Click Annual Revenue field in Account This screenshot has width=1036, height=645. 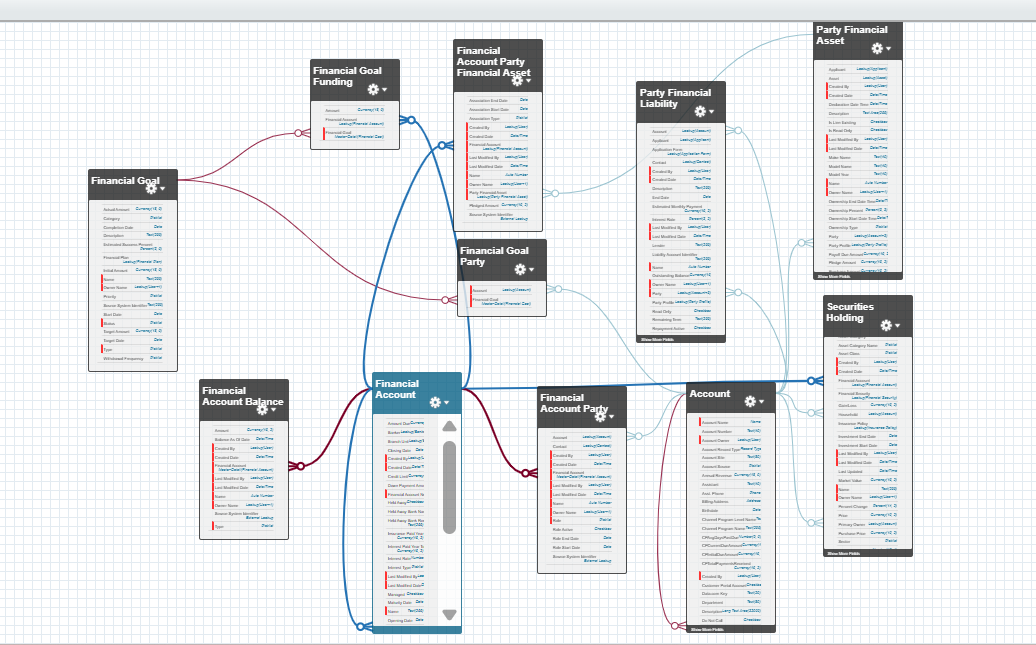[x=731, y=474]
